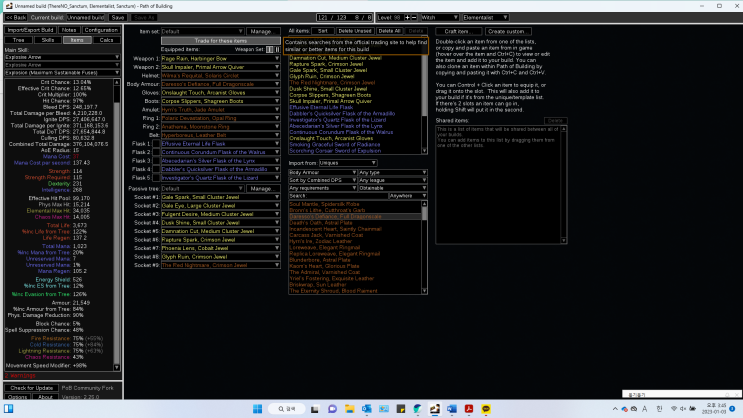
Task: Switch to the Calcs tab
Action: tap(106, 40)
